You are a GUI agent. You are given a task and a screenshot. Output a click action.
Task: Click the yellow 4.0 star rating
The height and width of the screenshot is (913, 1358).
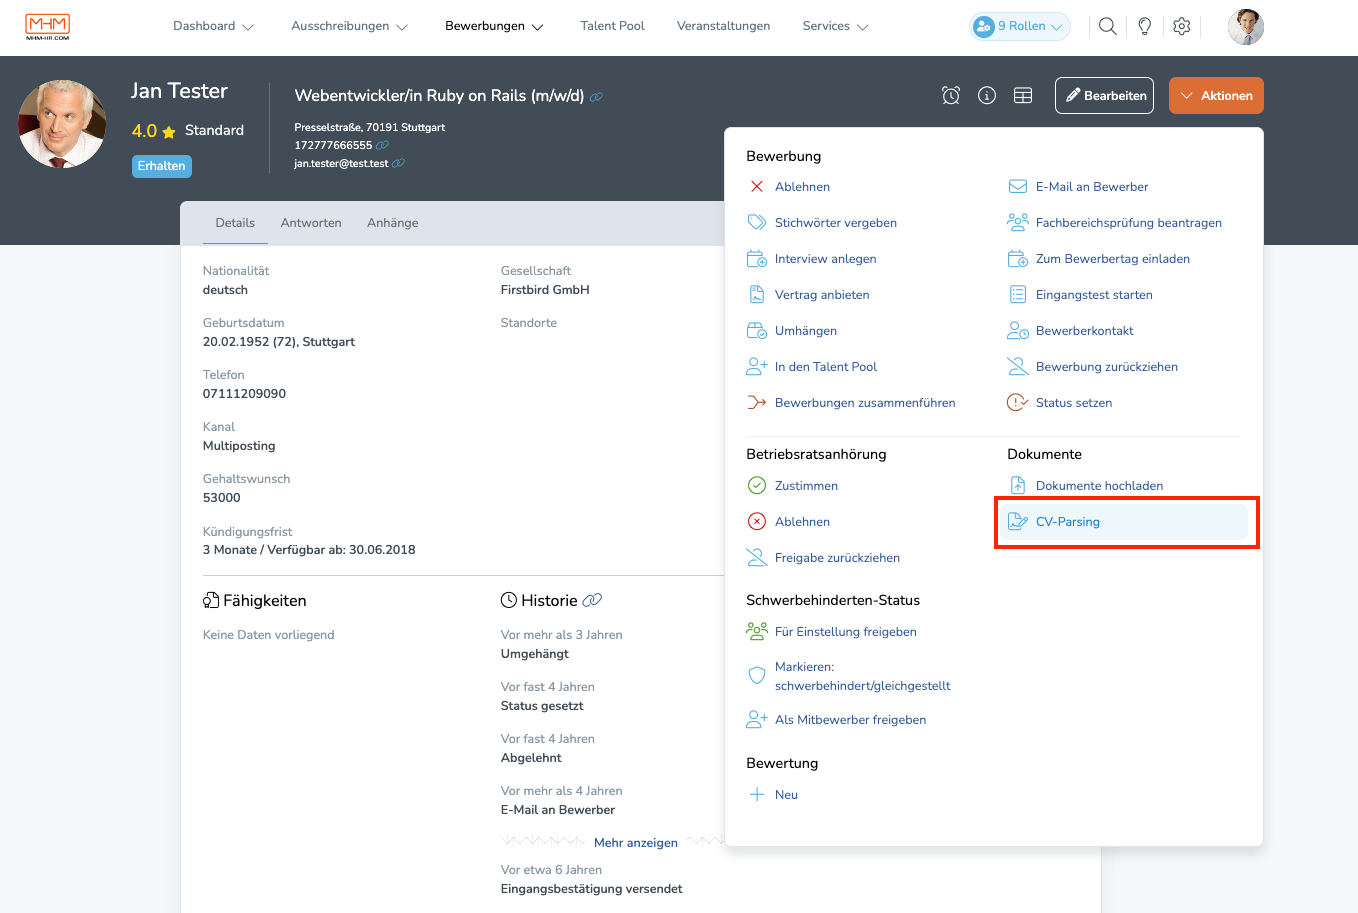point(154,131)
